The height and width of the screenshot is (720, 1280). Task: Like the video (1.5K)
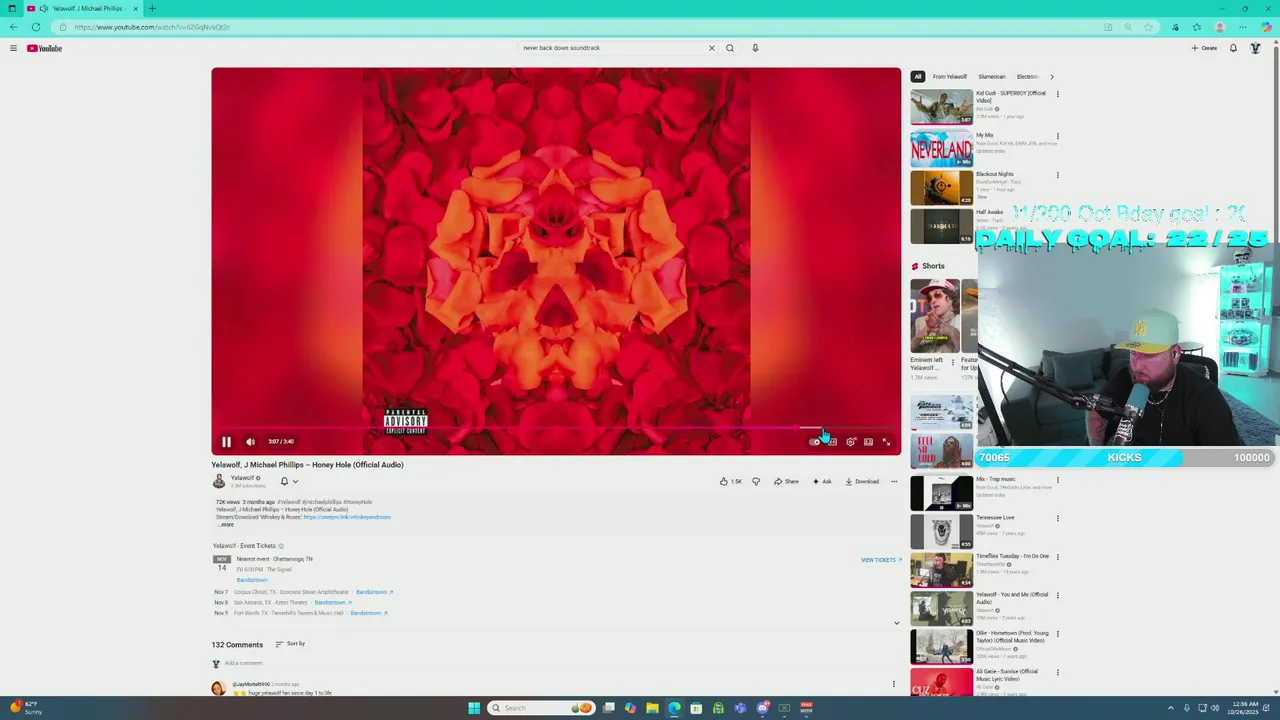point(731,481)
